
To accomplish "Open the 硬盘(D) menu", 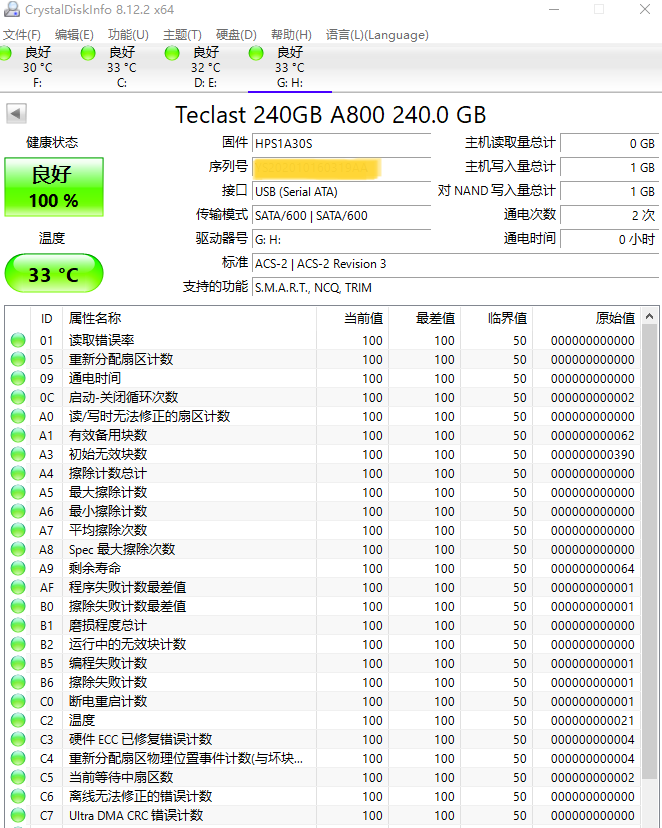I will [236, 35].
